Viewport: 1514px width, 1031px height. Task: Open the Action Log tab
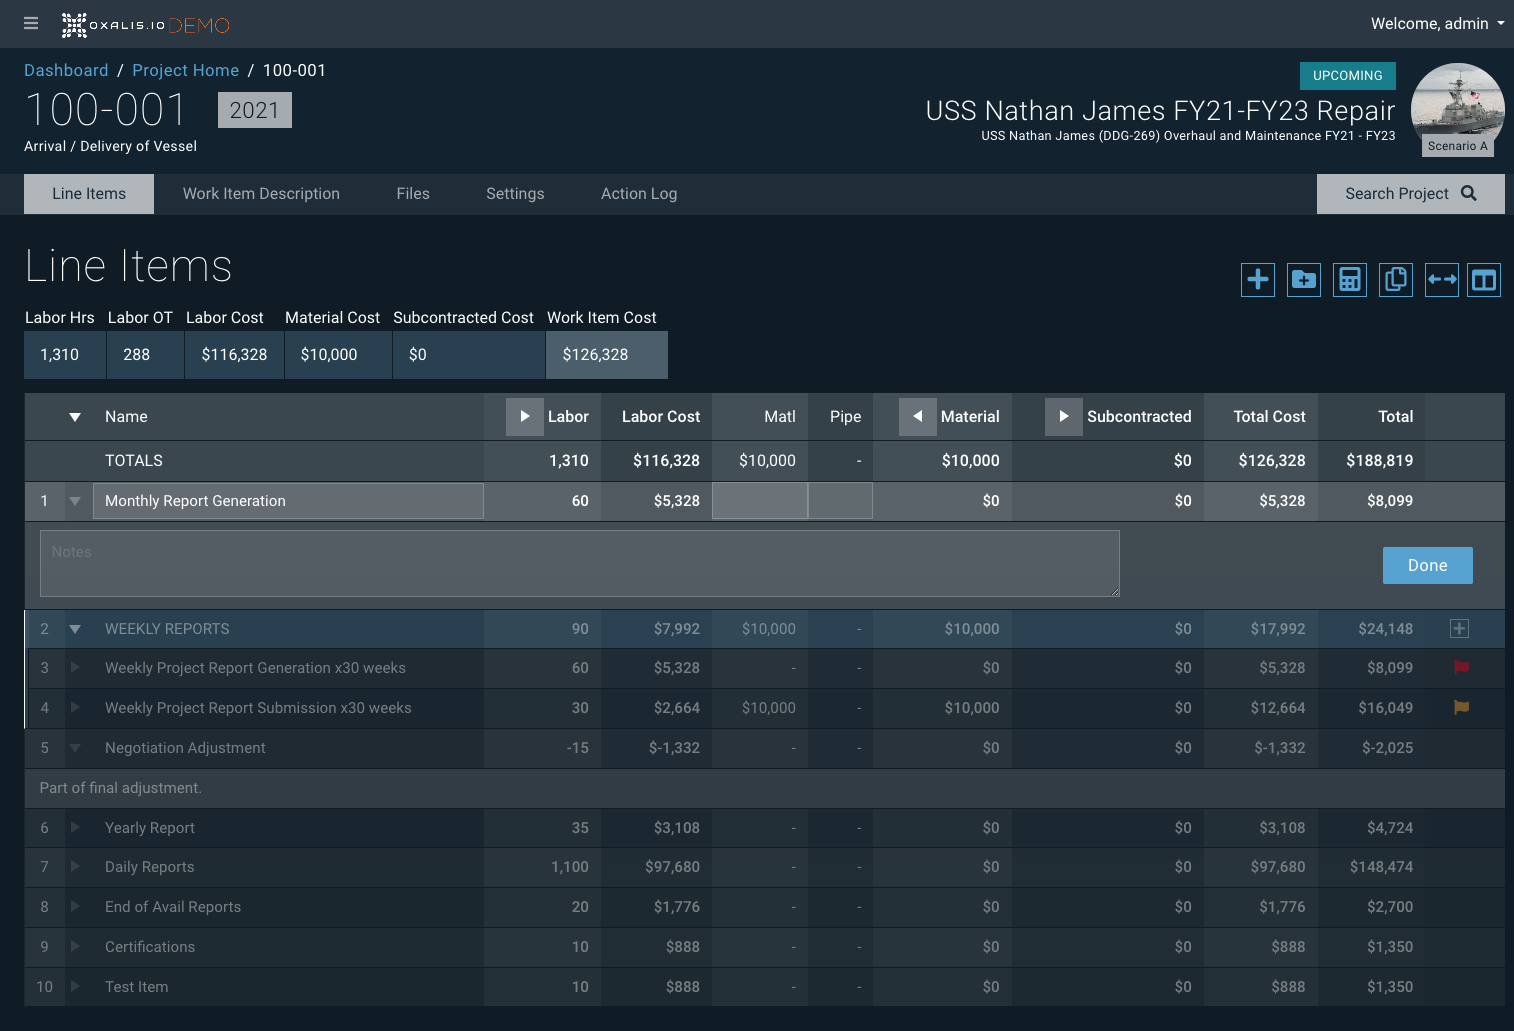[638, 194]
